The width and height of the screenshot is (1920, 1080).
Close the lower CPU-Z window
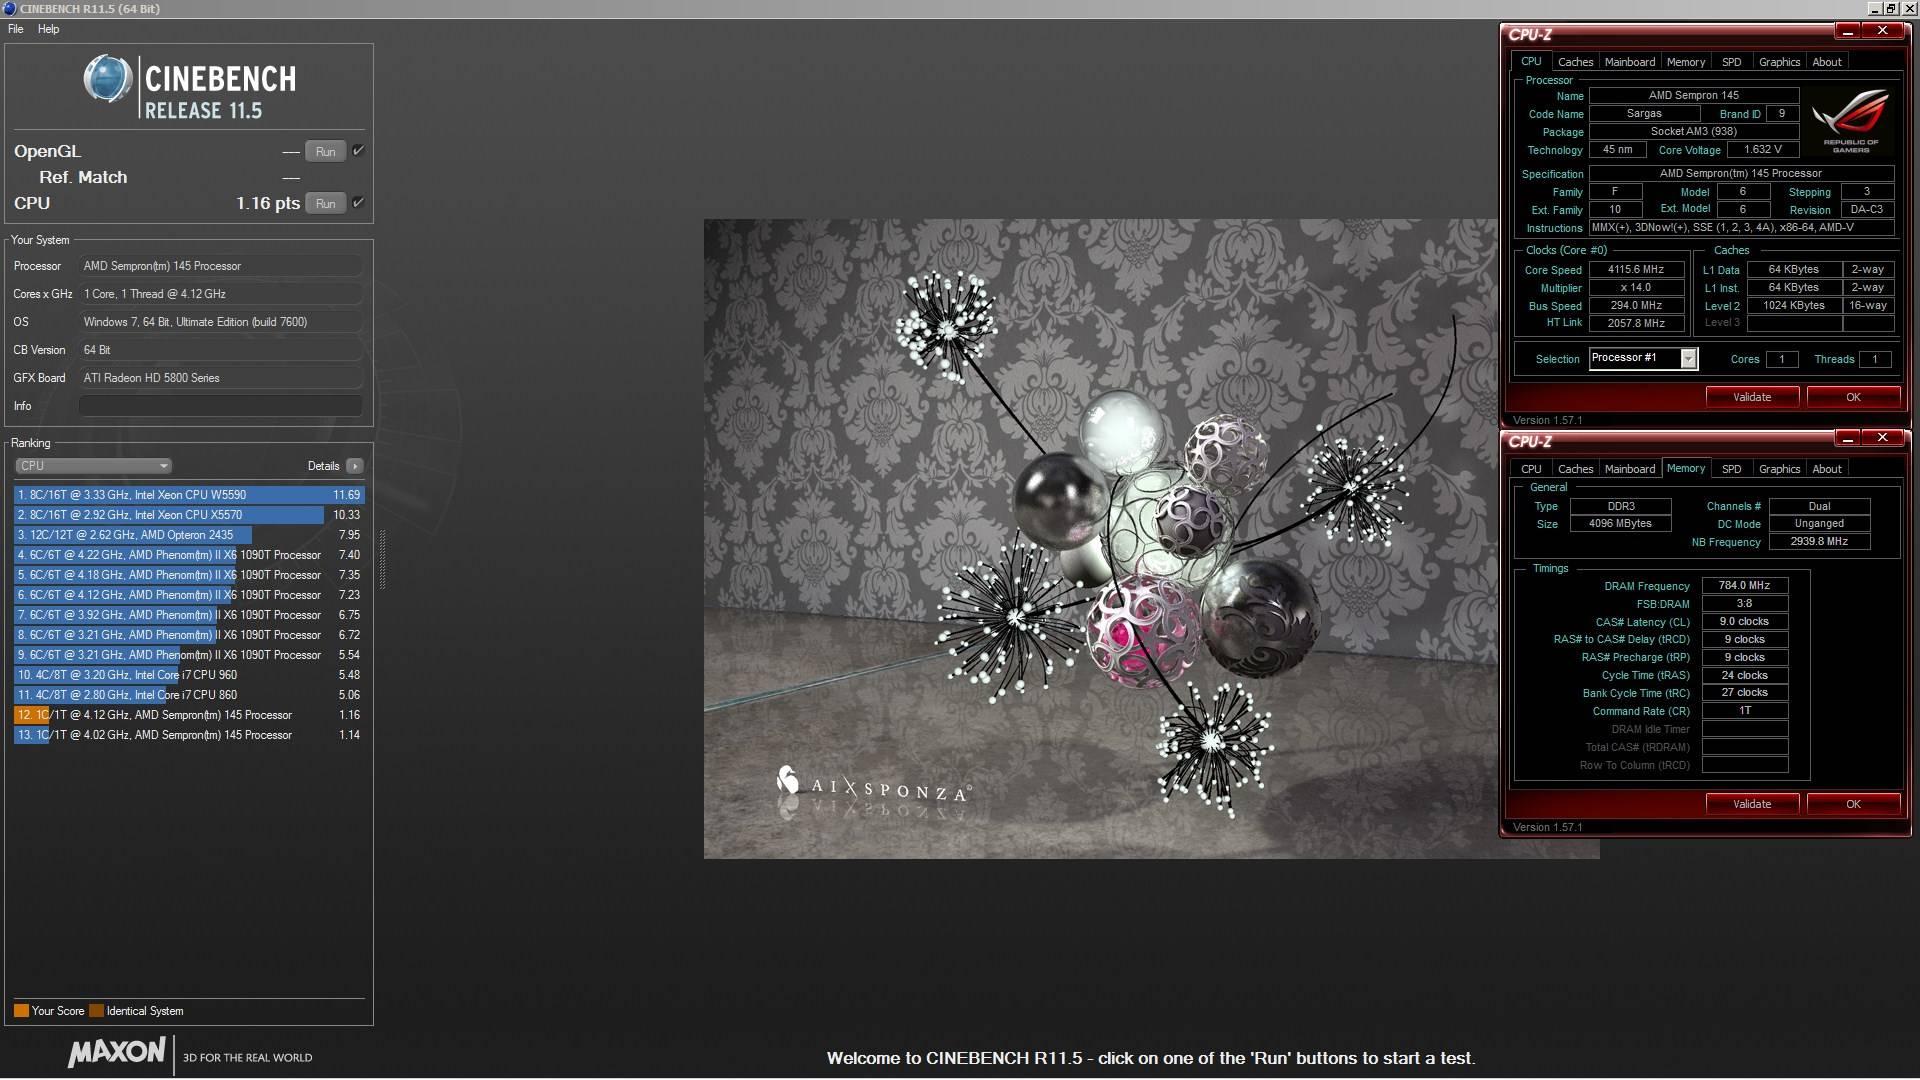tap(1882, 438)
